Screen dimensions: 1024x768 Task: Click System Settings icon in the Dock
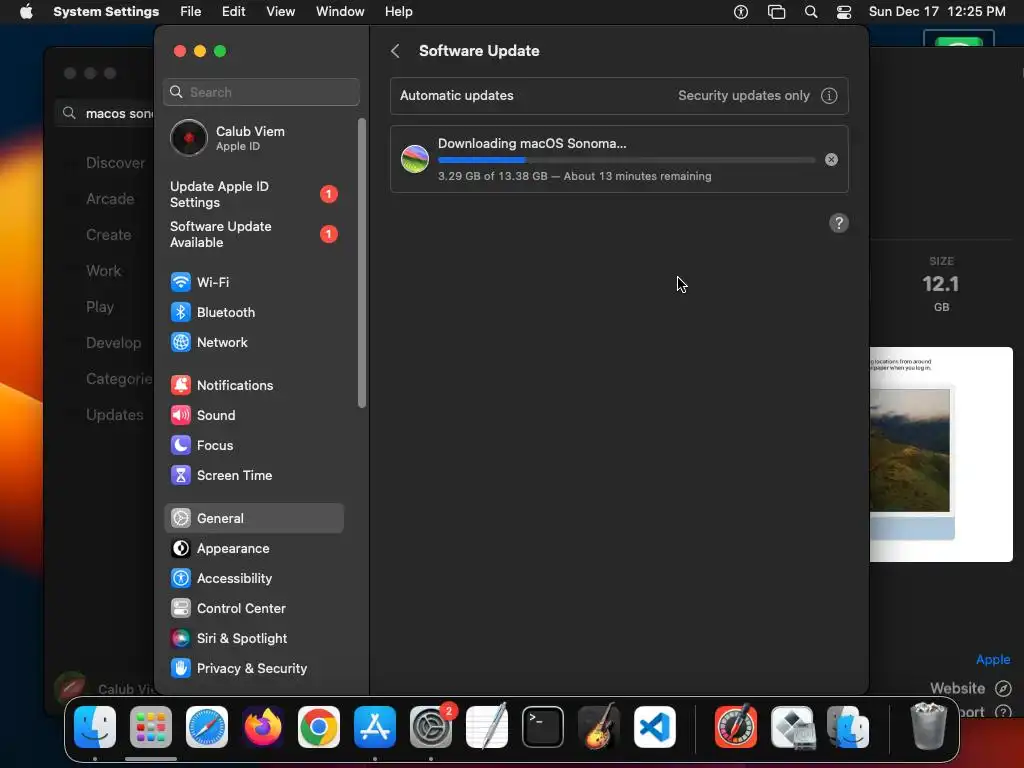tap(431, 727)
